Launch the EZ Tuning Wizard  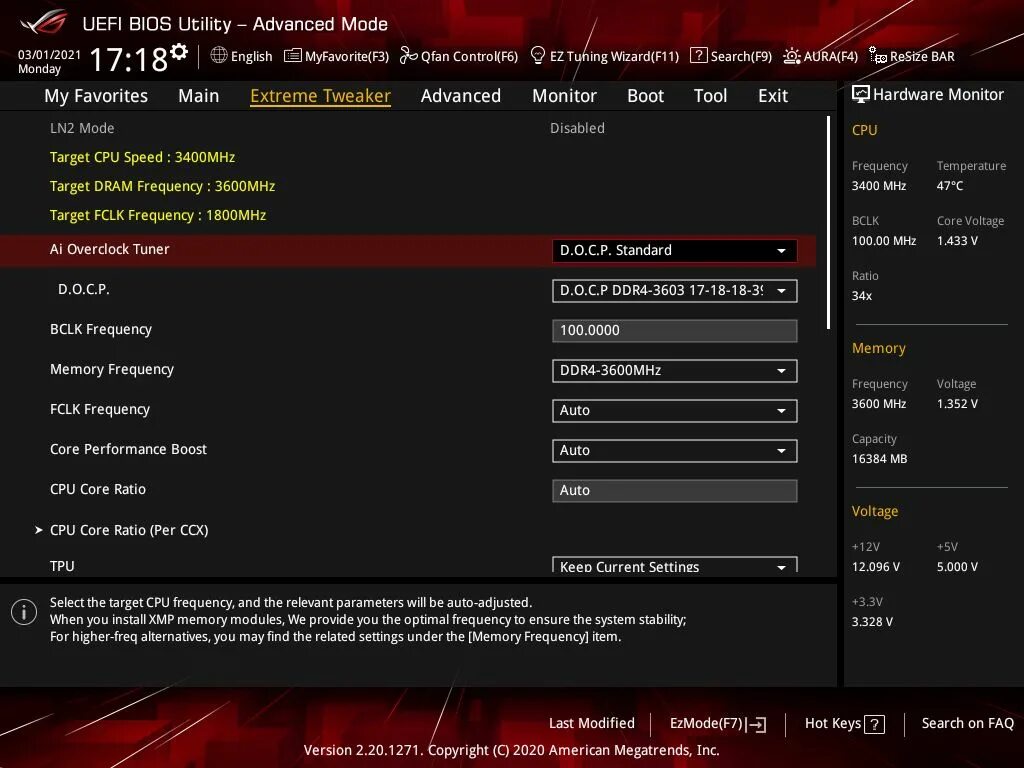click(605, 56)
